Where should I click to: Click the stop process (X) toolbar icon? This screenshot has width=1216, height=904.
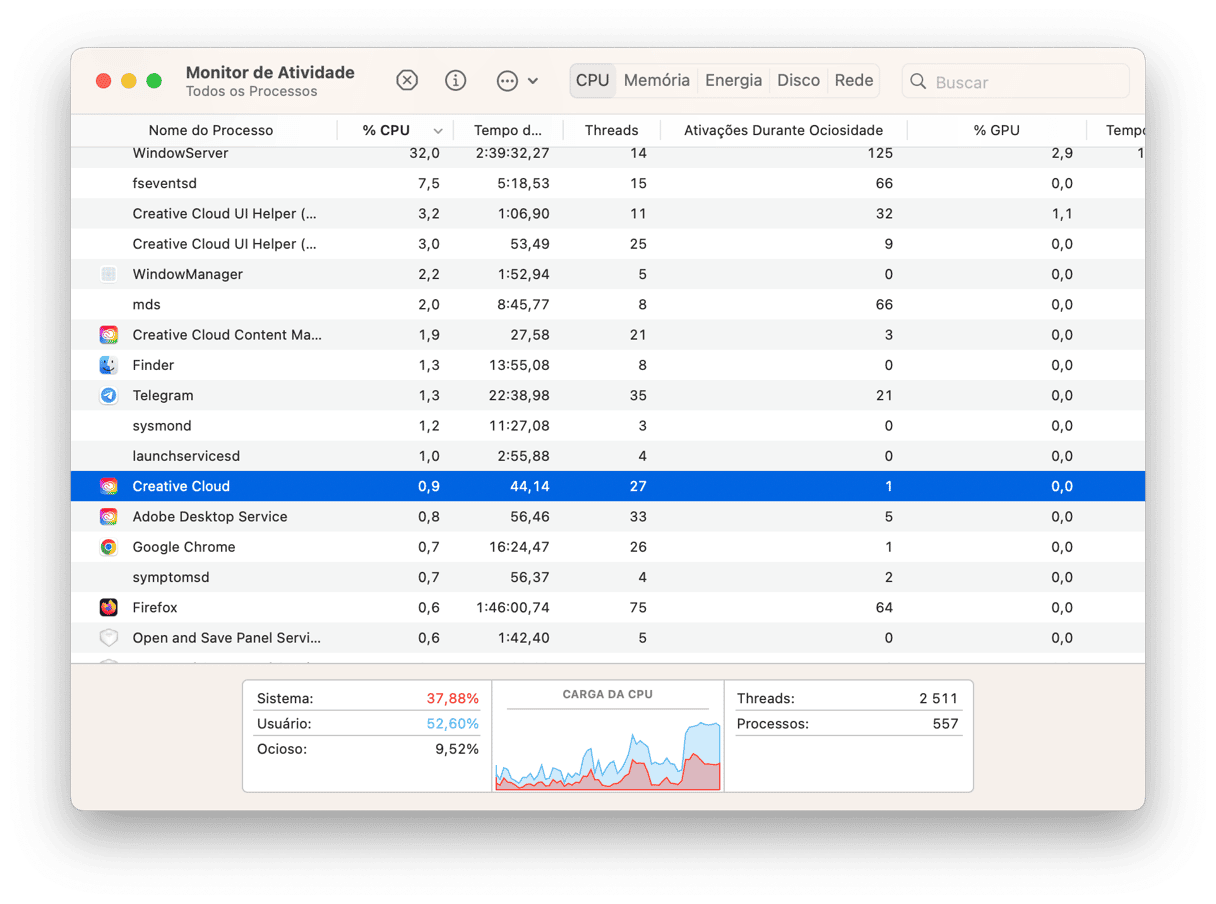(407, 81)
